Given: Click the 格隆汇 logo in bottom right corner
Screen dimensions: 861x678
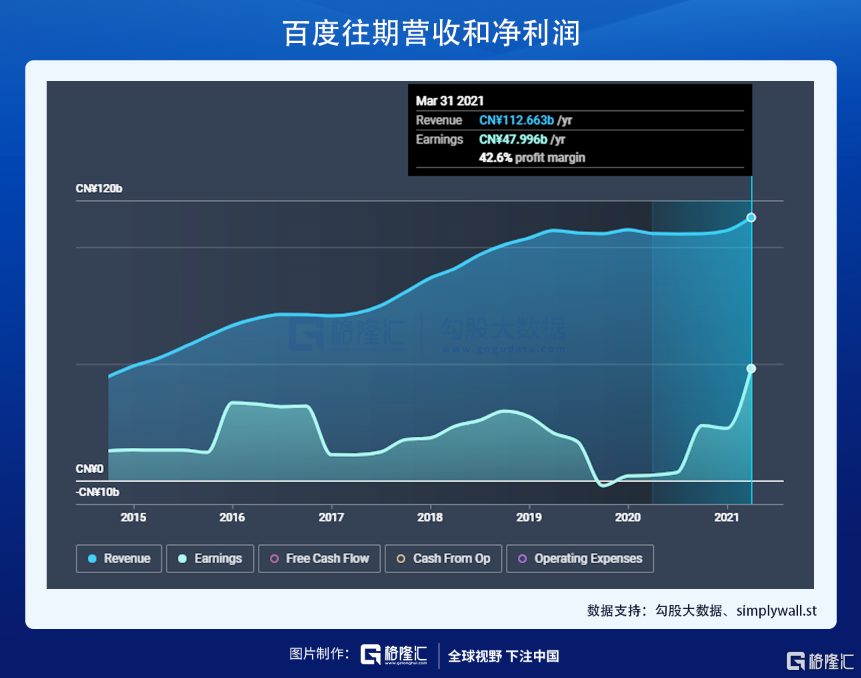Looking at the screenshot, I should (x=820, y=661).
